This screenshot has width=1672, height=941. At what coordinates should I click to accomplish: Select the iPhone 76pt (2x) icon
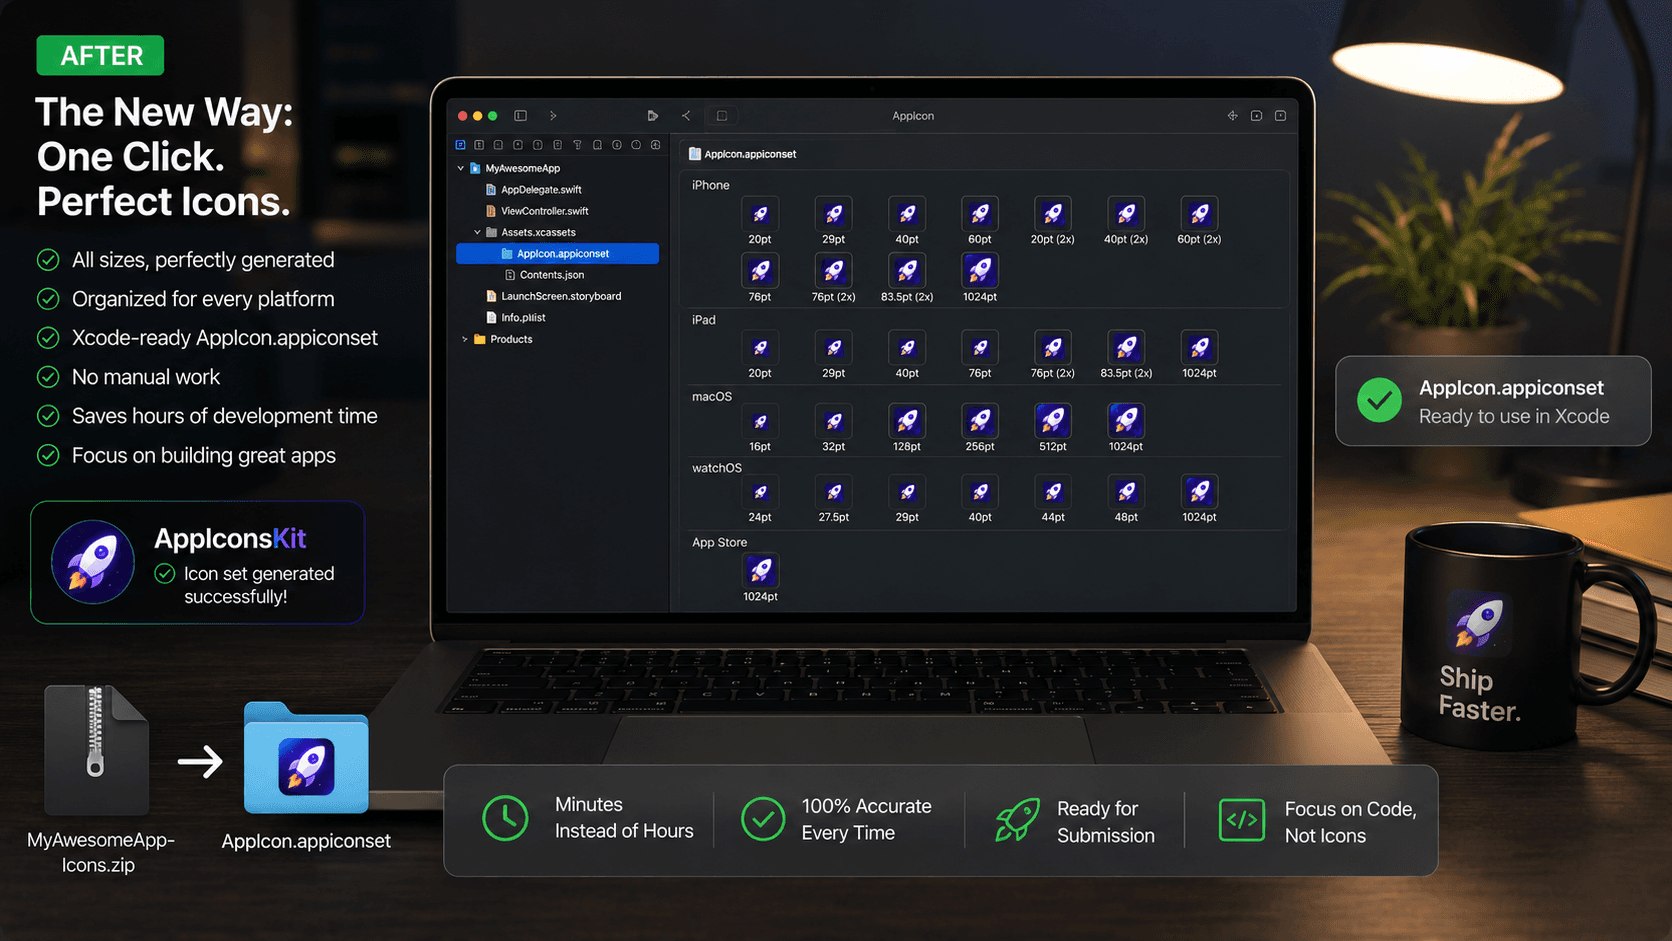tap(833, 271)
